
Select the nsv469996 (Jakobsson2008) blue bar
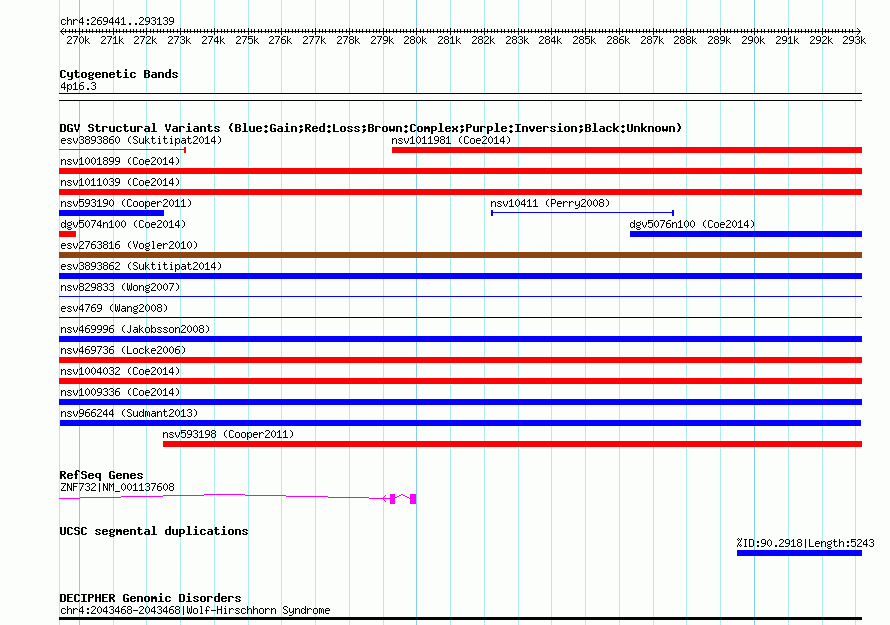point(460,339)
